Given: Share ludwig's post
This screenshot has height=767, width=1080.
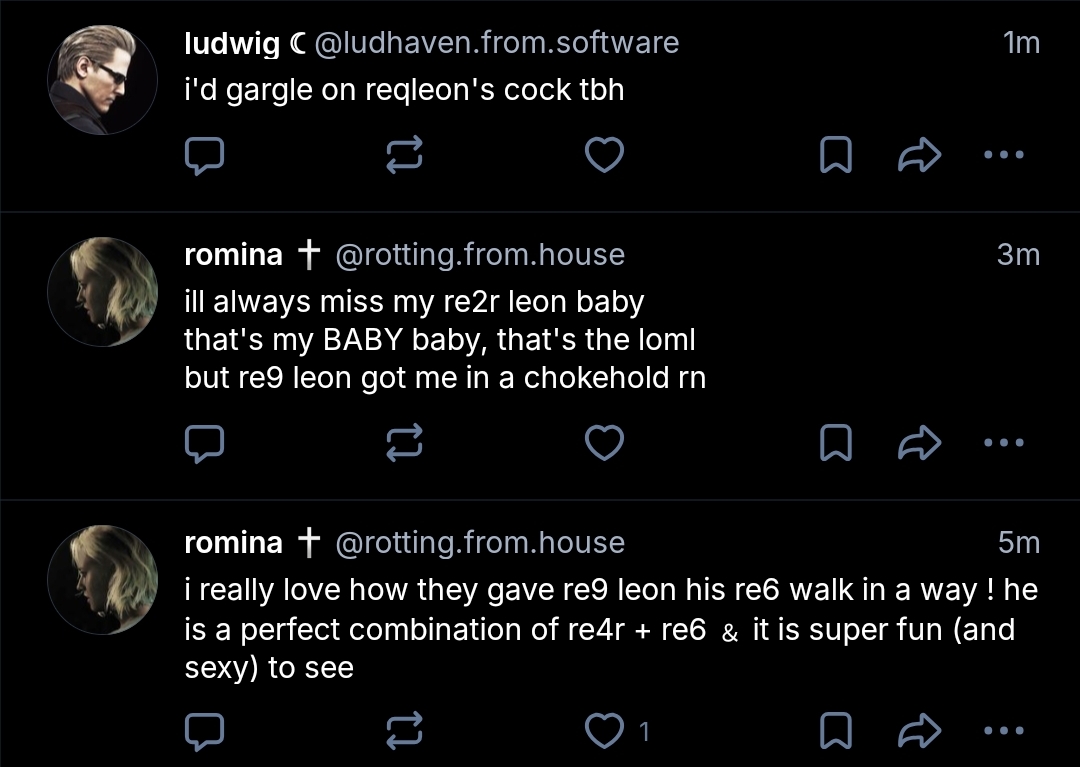Looking at the screenshot, I should pos(920,155).
